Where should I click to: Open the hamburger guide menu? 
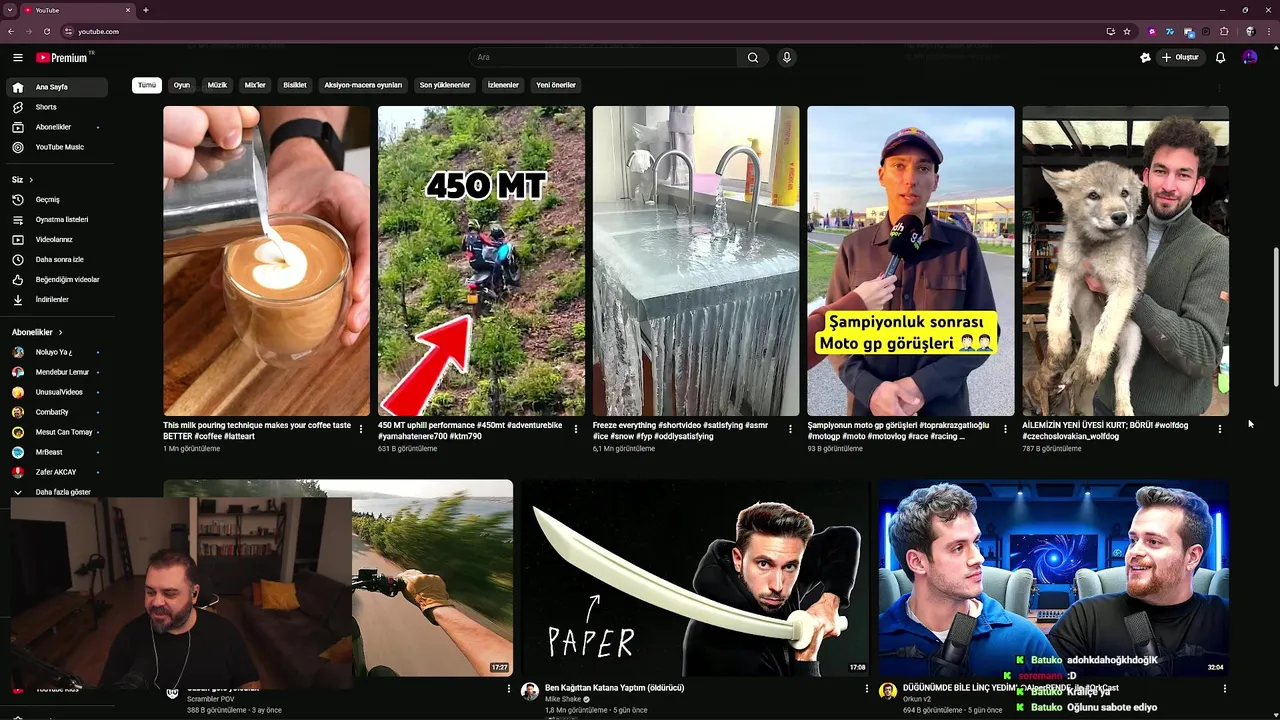17,58
